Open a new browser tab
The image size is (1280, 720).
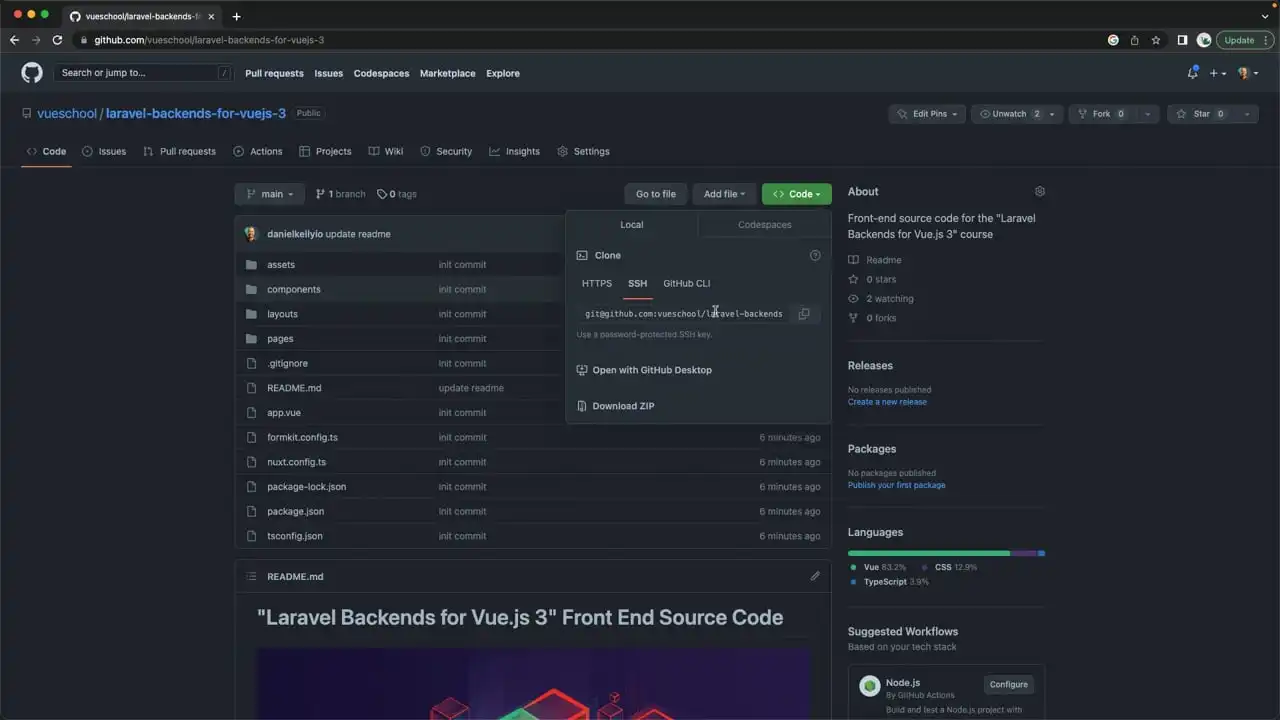tap(236, 16)
